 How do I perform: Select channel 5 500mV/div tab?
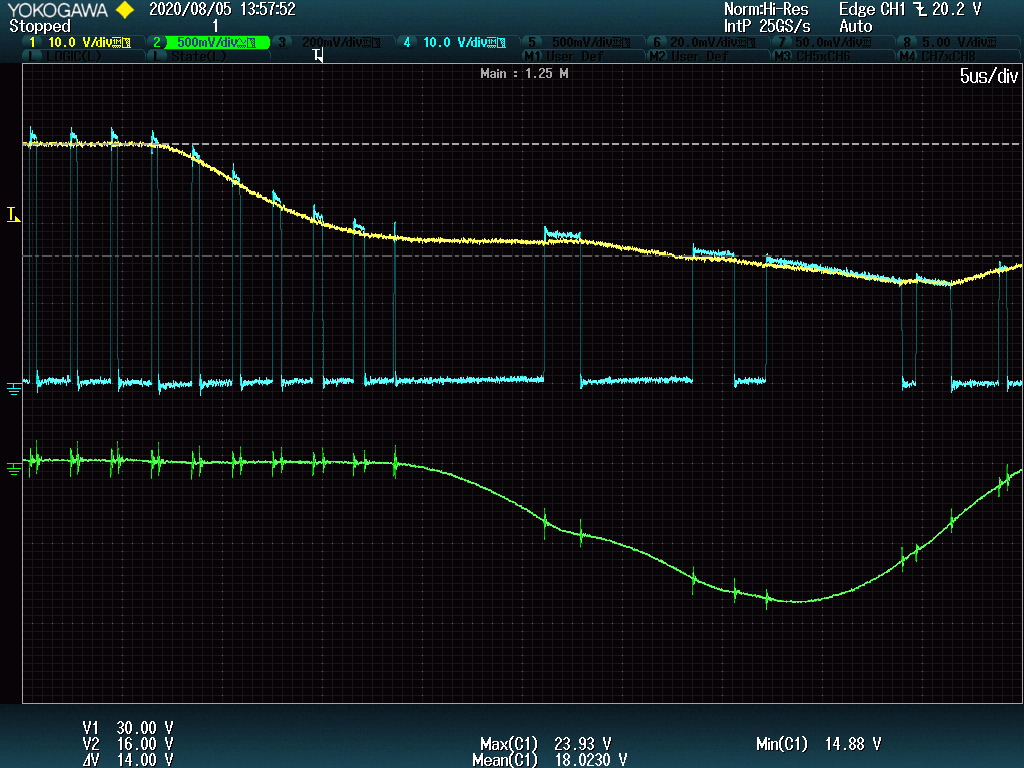point(582,42)
